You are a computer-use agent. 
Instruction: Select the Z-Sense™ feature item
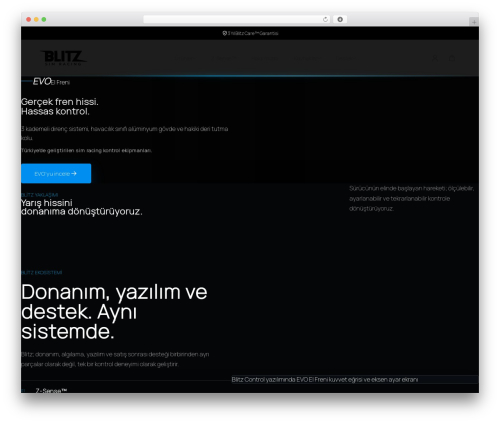coord(51,390)
